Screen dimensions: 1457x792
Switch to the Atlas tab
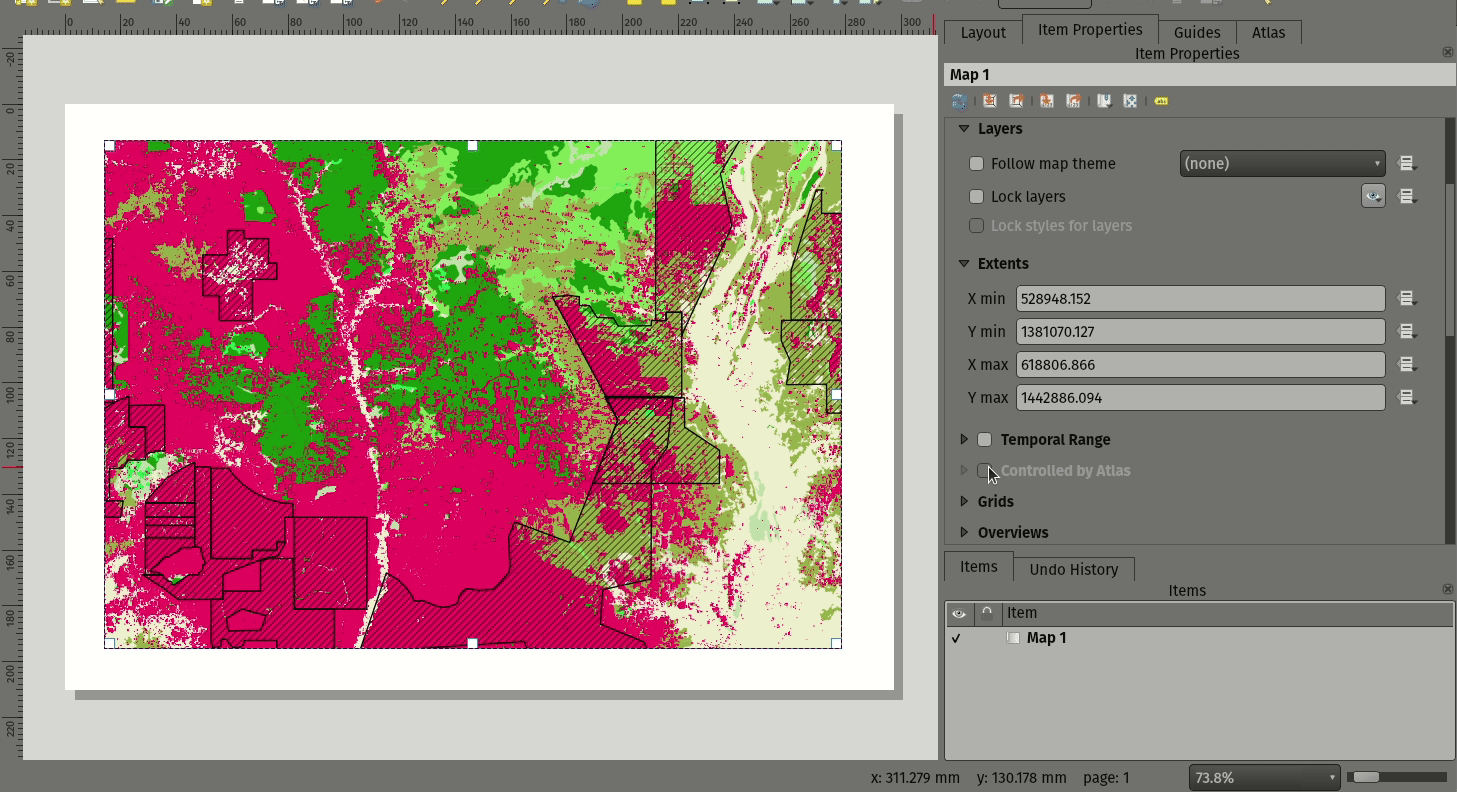click(x=1268, y=32)
